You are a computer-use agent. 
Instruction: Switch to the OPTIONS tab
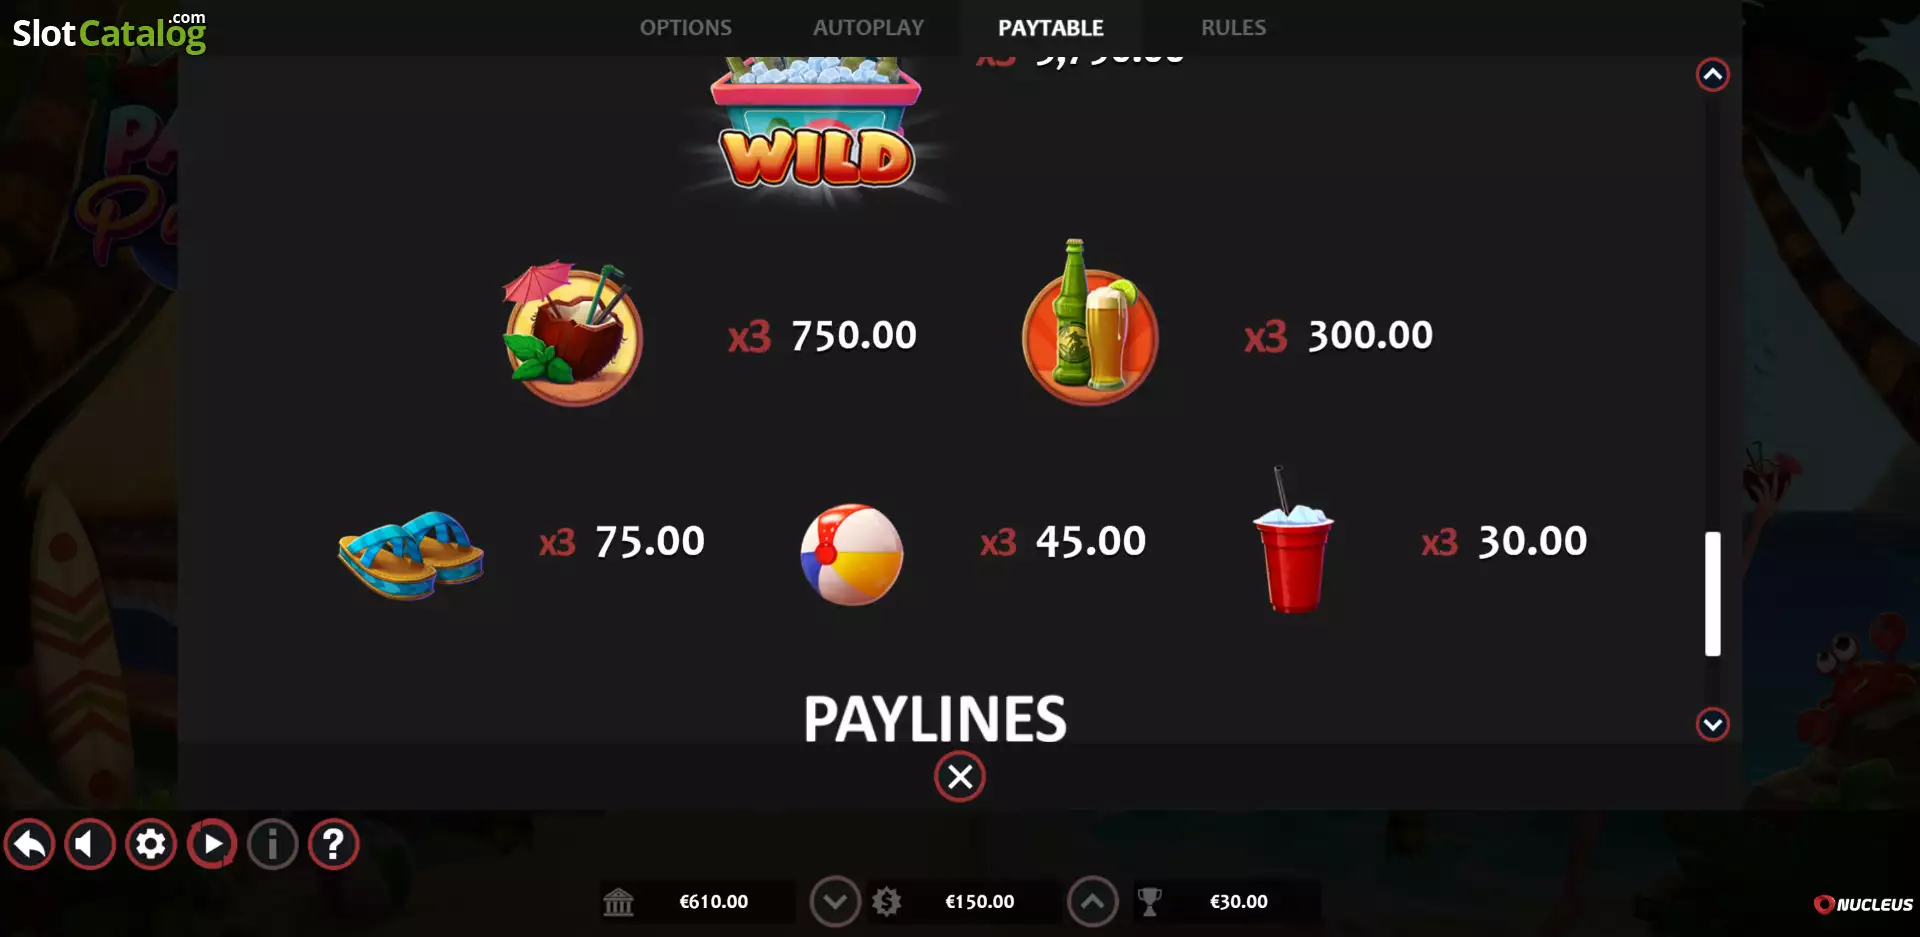(686, 28)
